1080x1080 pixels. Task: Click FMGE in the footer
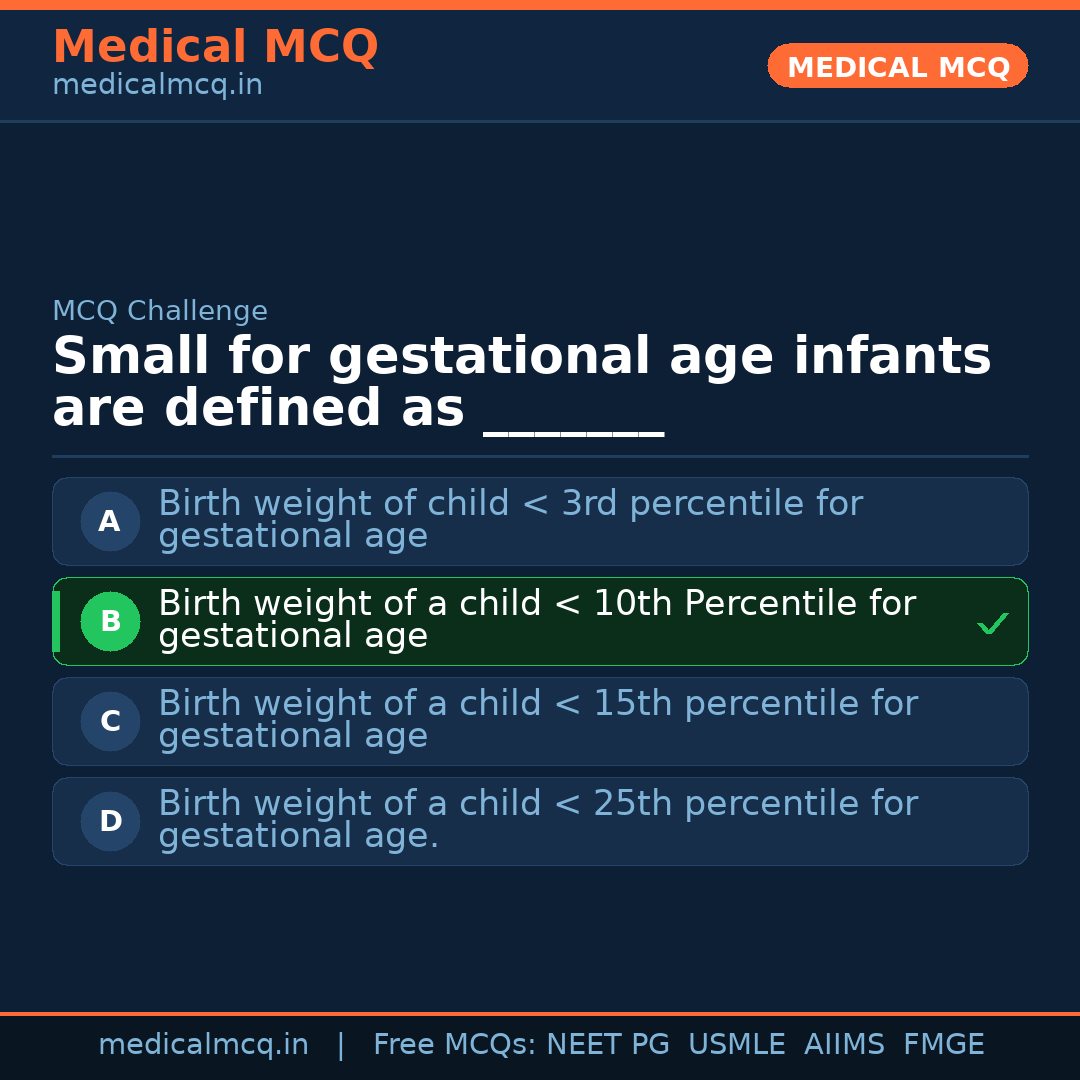click(943, 1045)
